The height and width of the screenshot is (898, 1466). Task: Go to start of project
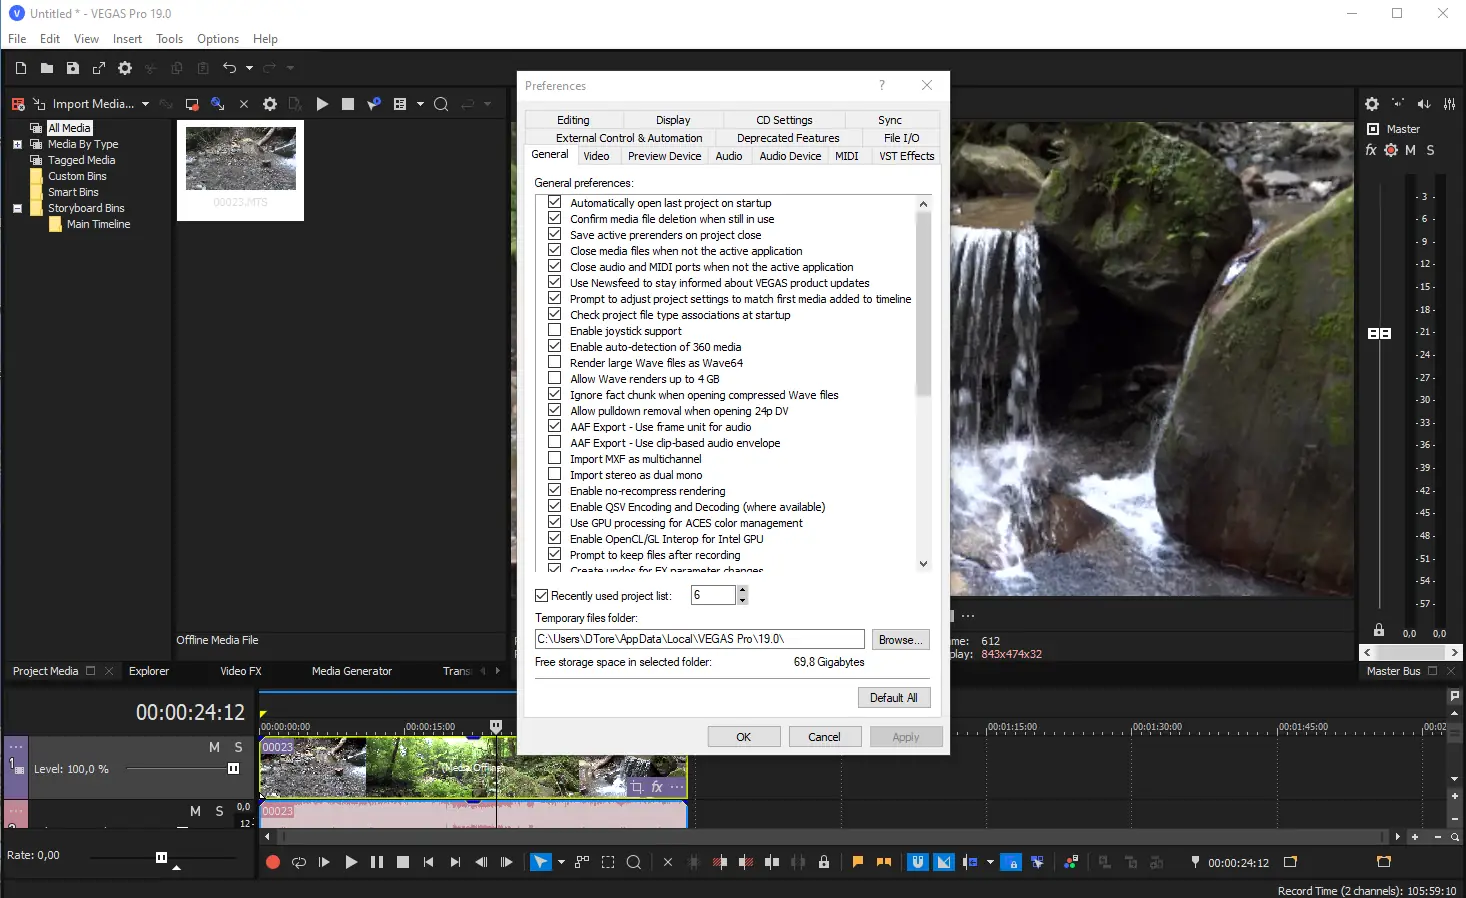pos(429,862)
